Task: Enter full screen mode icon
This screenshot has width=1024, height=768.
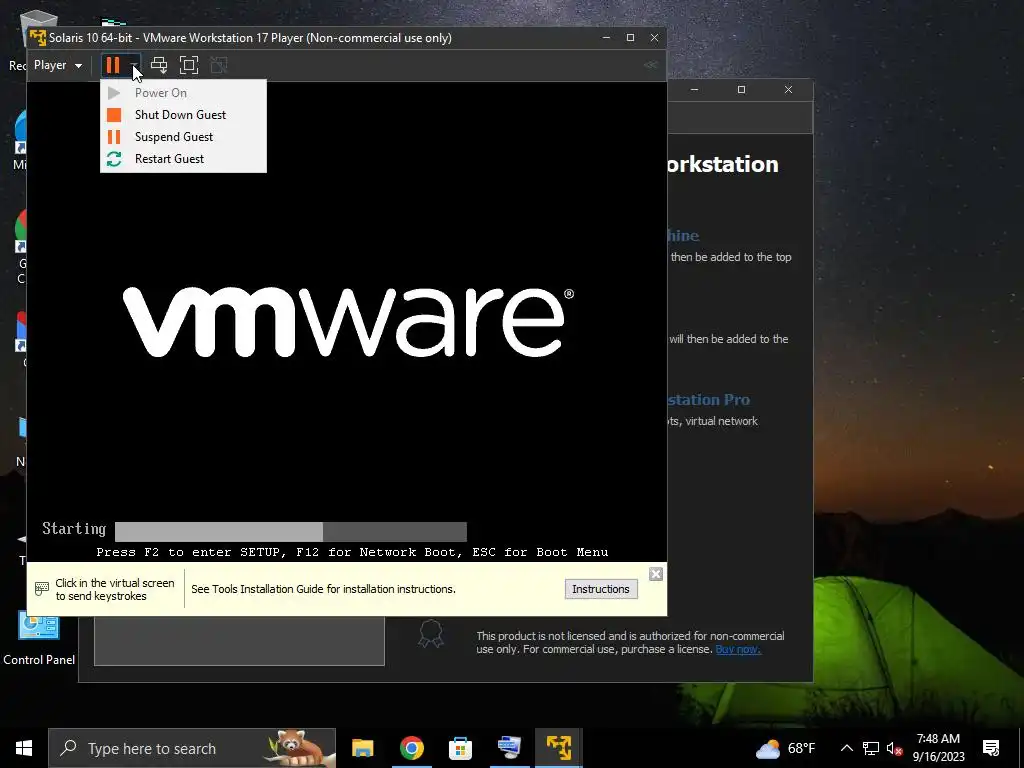Action: [x=189, y=65]
